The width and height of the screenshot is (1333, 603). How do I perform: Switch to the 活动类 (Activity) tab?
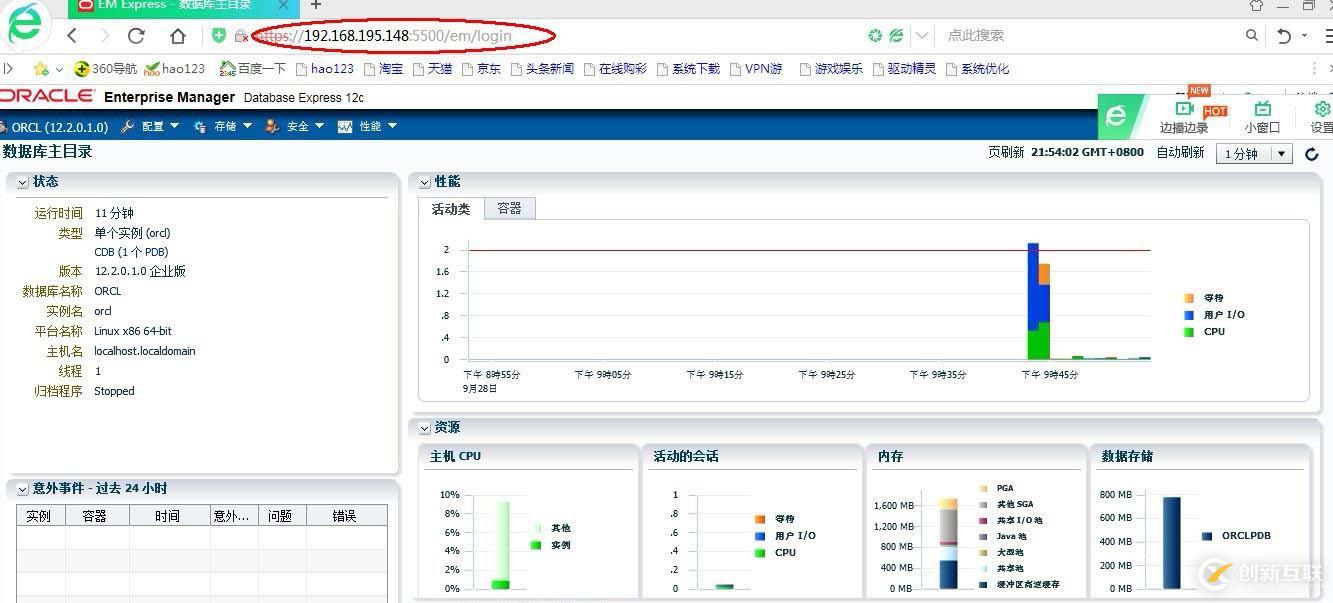[451, 208]
